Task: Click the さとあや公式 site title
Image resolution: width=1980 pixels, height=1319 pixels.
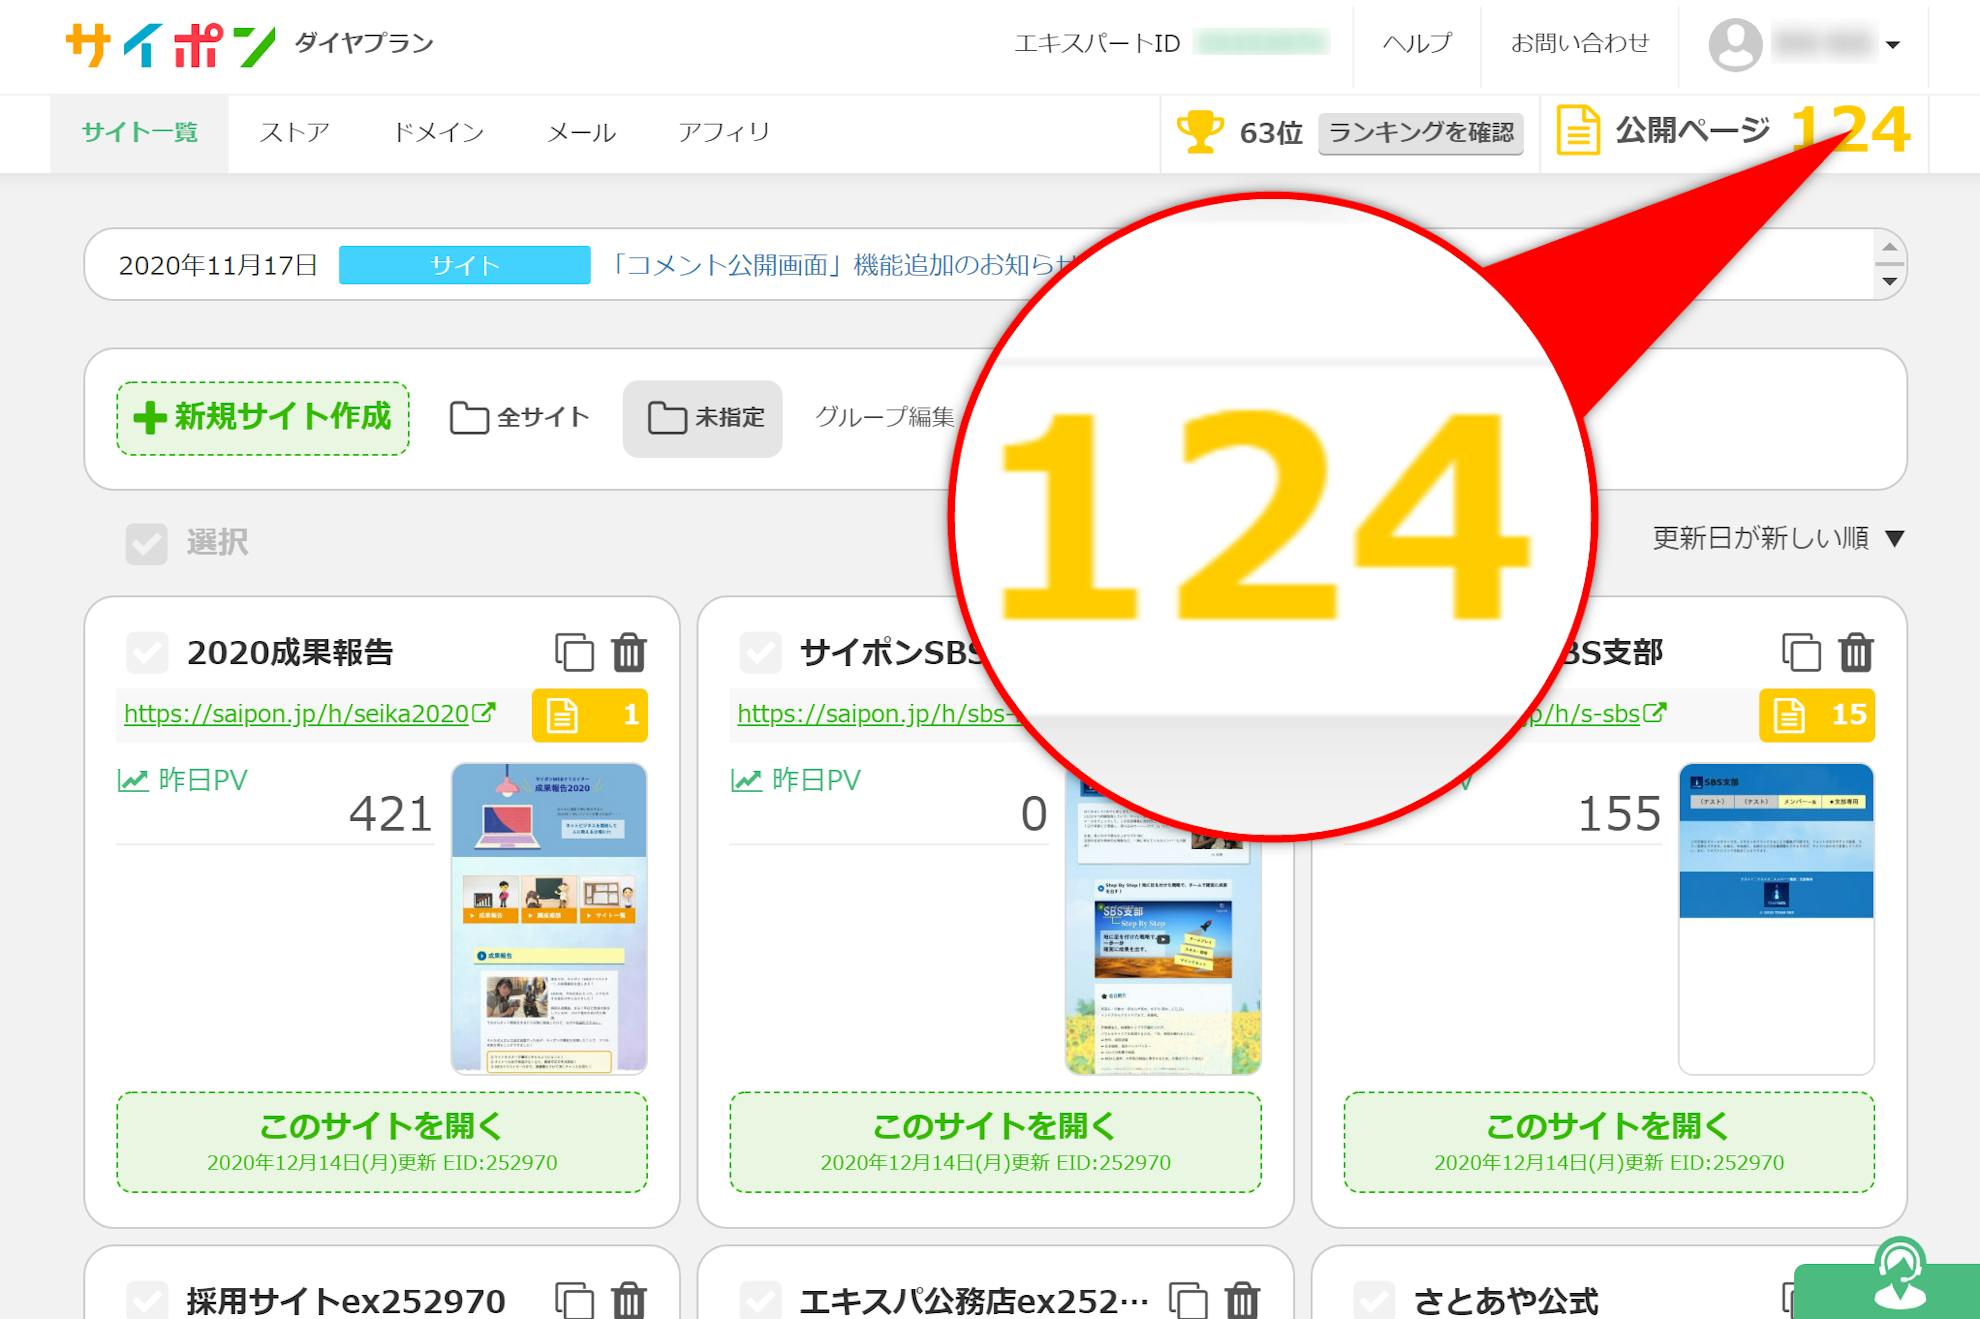Action: (x=1506, y=1301)
